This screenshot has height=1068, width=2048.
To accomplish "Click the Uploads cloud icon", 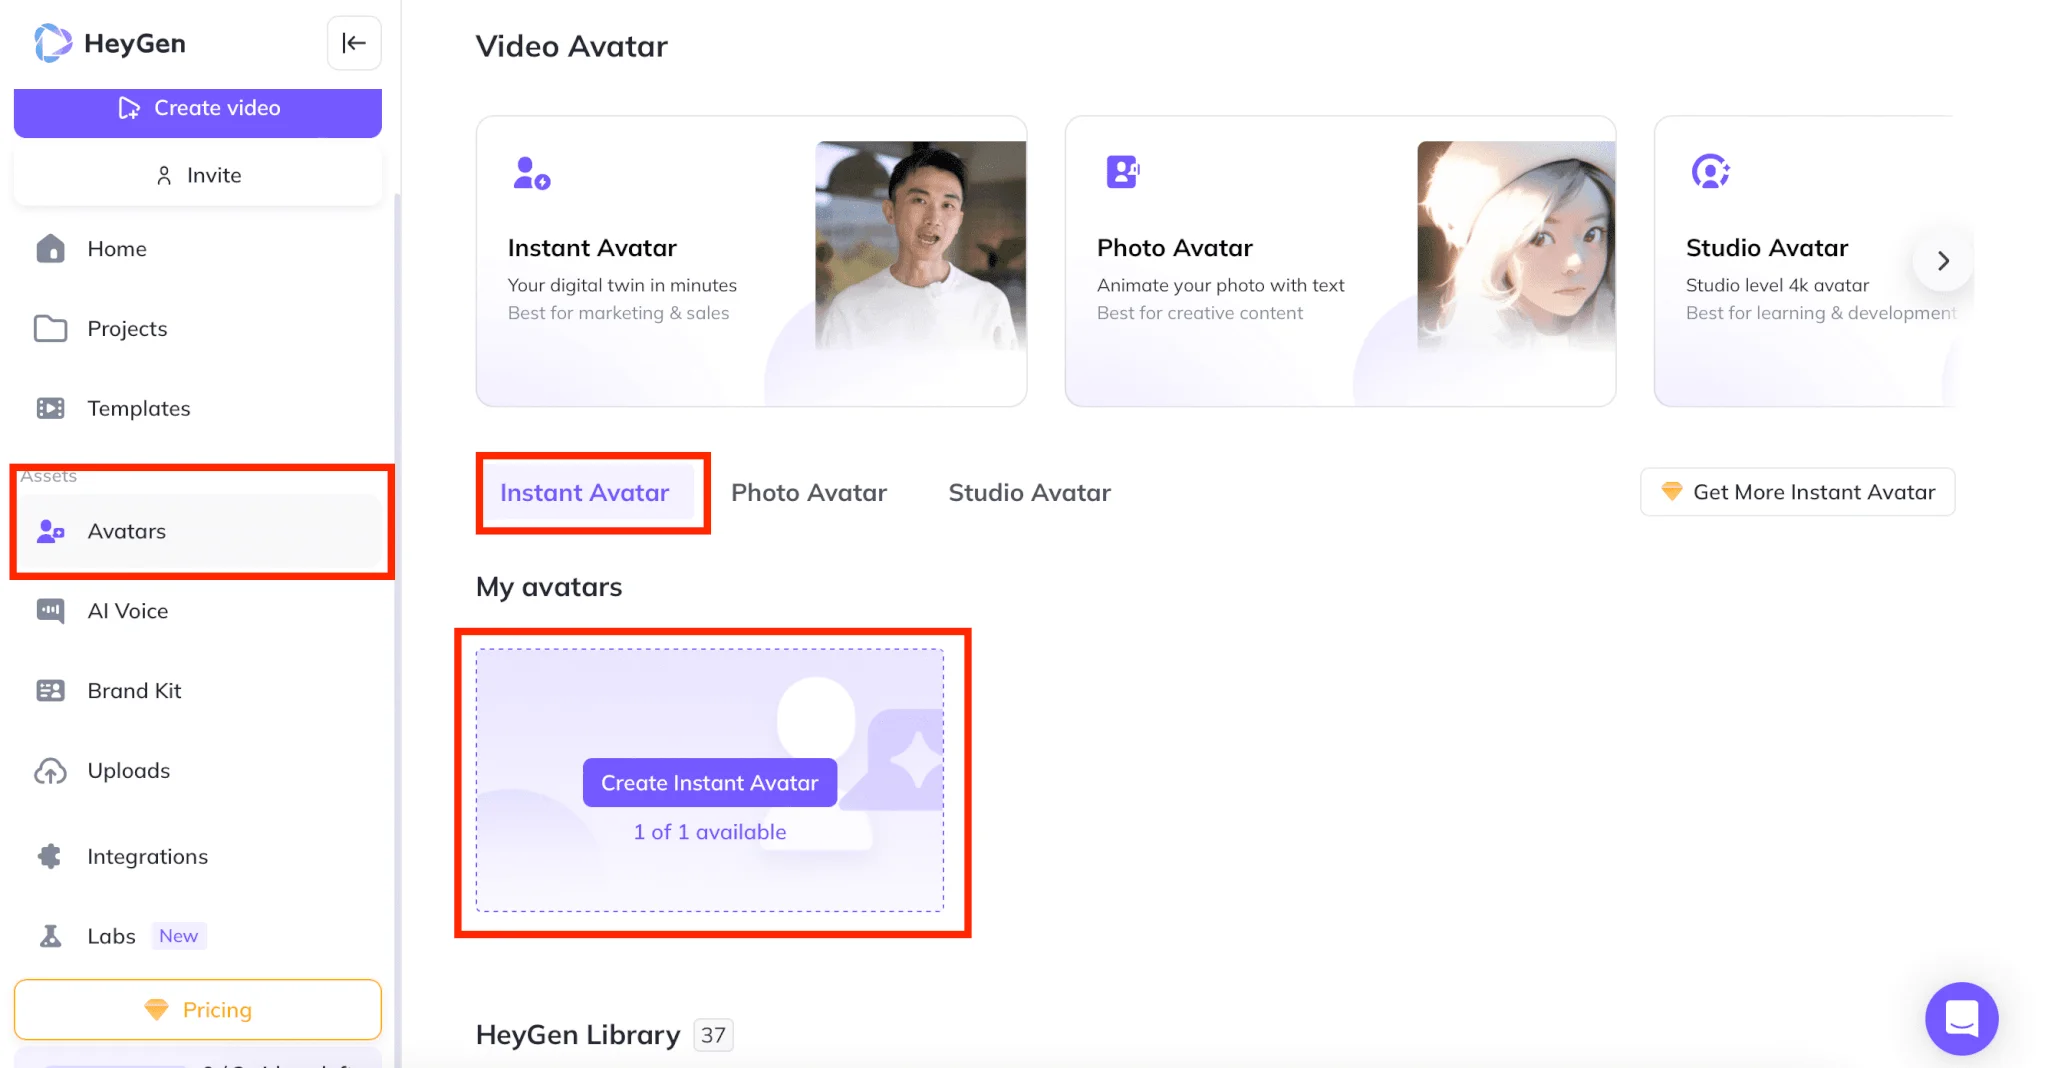I will point(50,771).
